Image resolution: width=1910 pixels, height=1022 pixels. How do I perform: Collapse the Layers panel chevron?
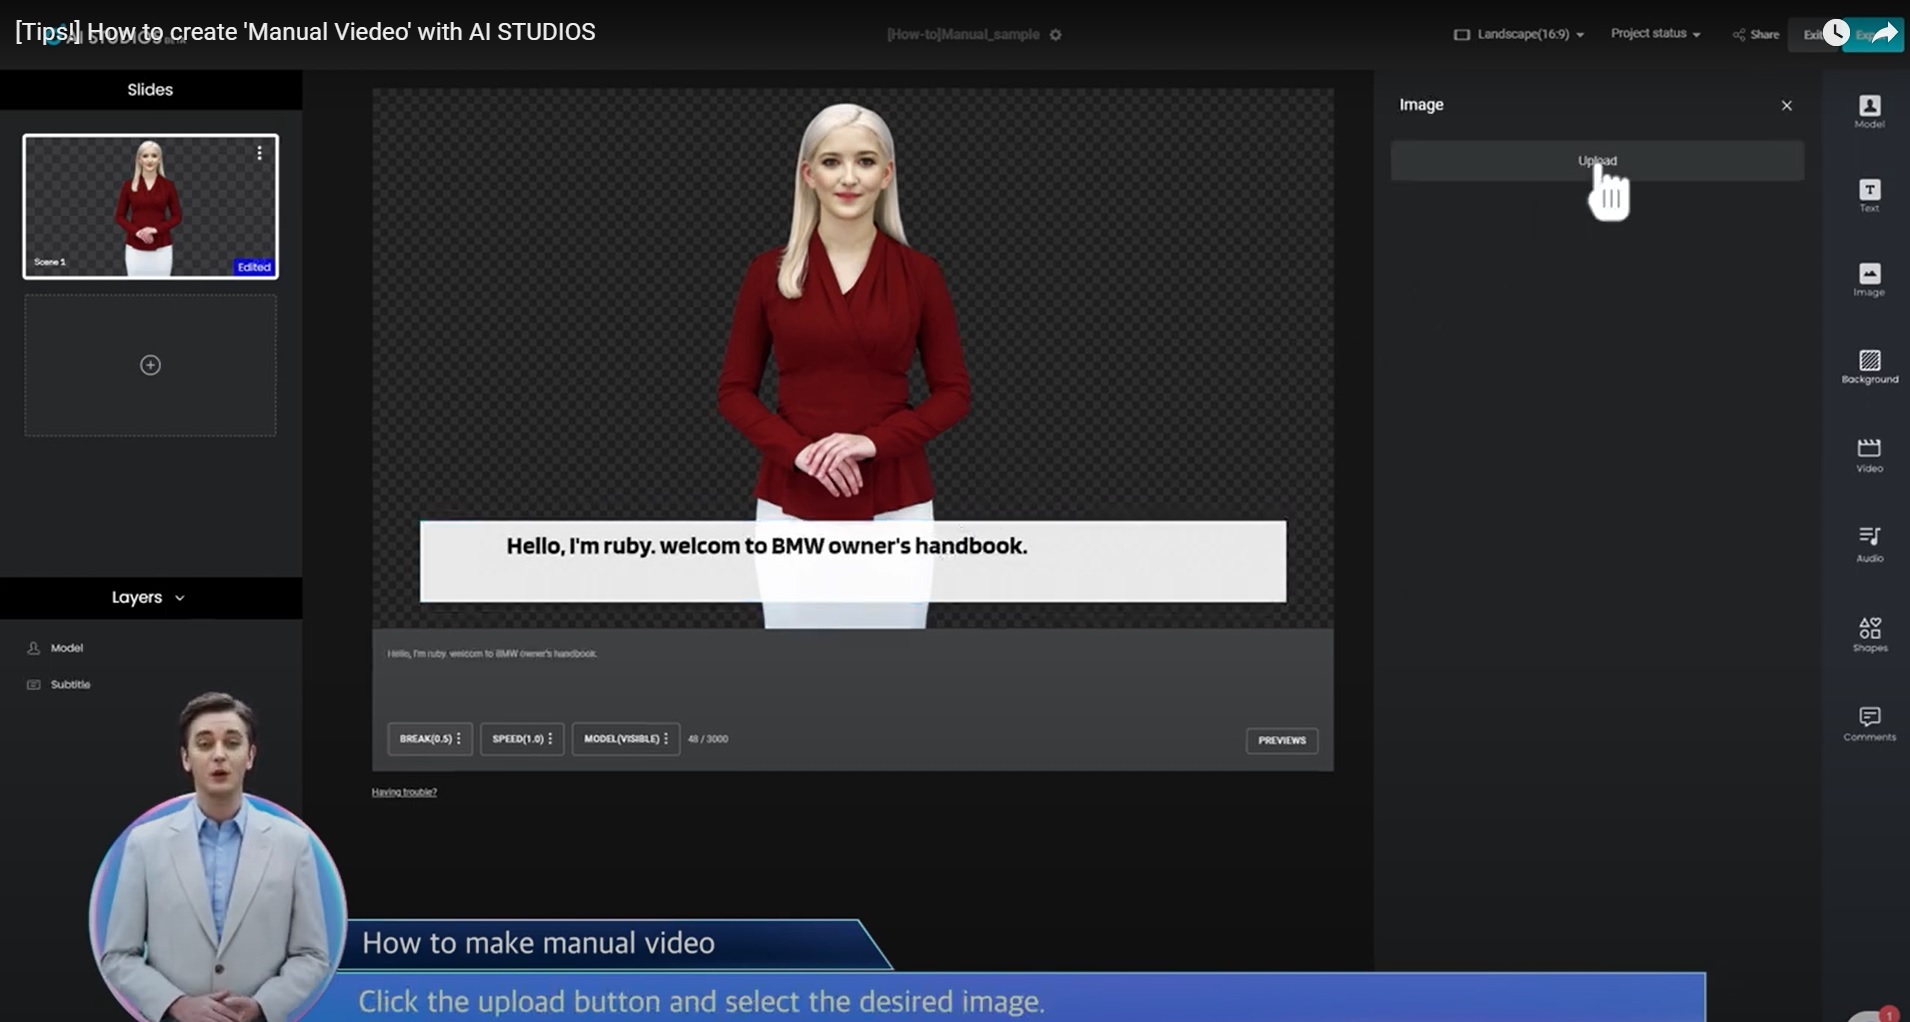point(180,598)
